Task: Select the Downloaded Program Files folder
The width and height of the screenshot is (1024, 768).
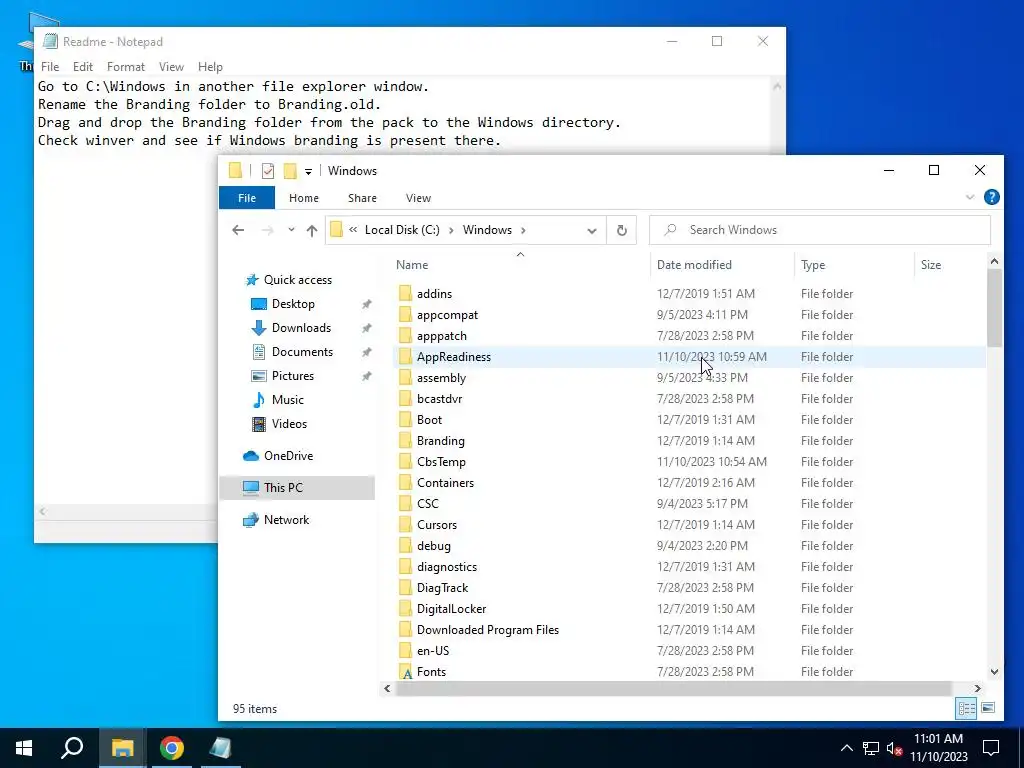Action: pyautogui.click(x=488, y=630)
